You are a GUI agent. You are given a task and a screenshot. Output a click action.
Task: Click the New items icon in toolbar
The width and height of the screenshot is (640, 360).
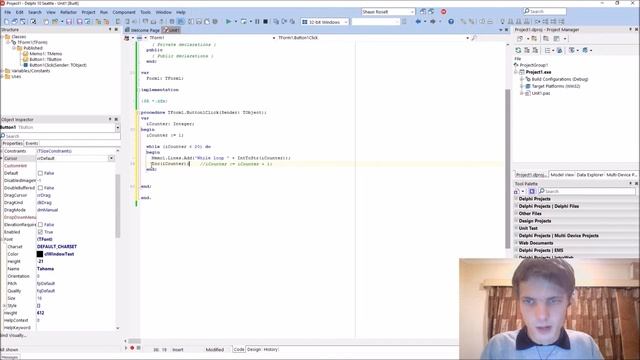pos(46,22)
